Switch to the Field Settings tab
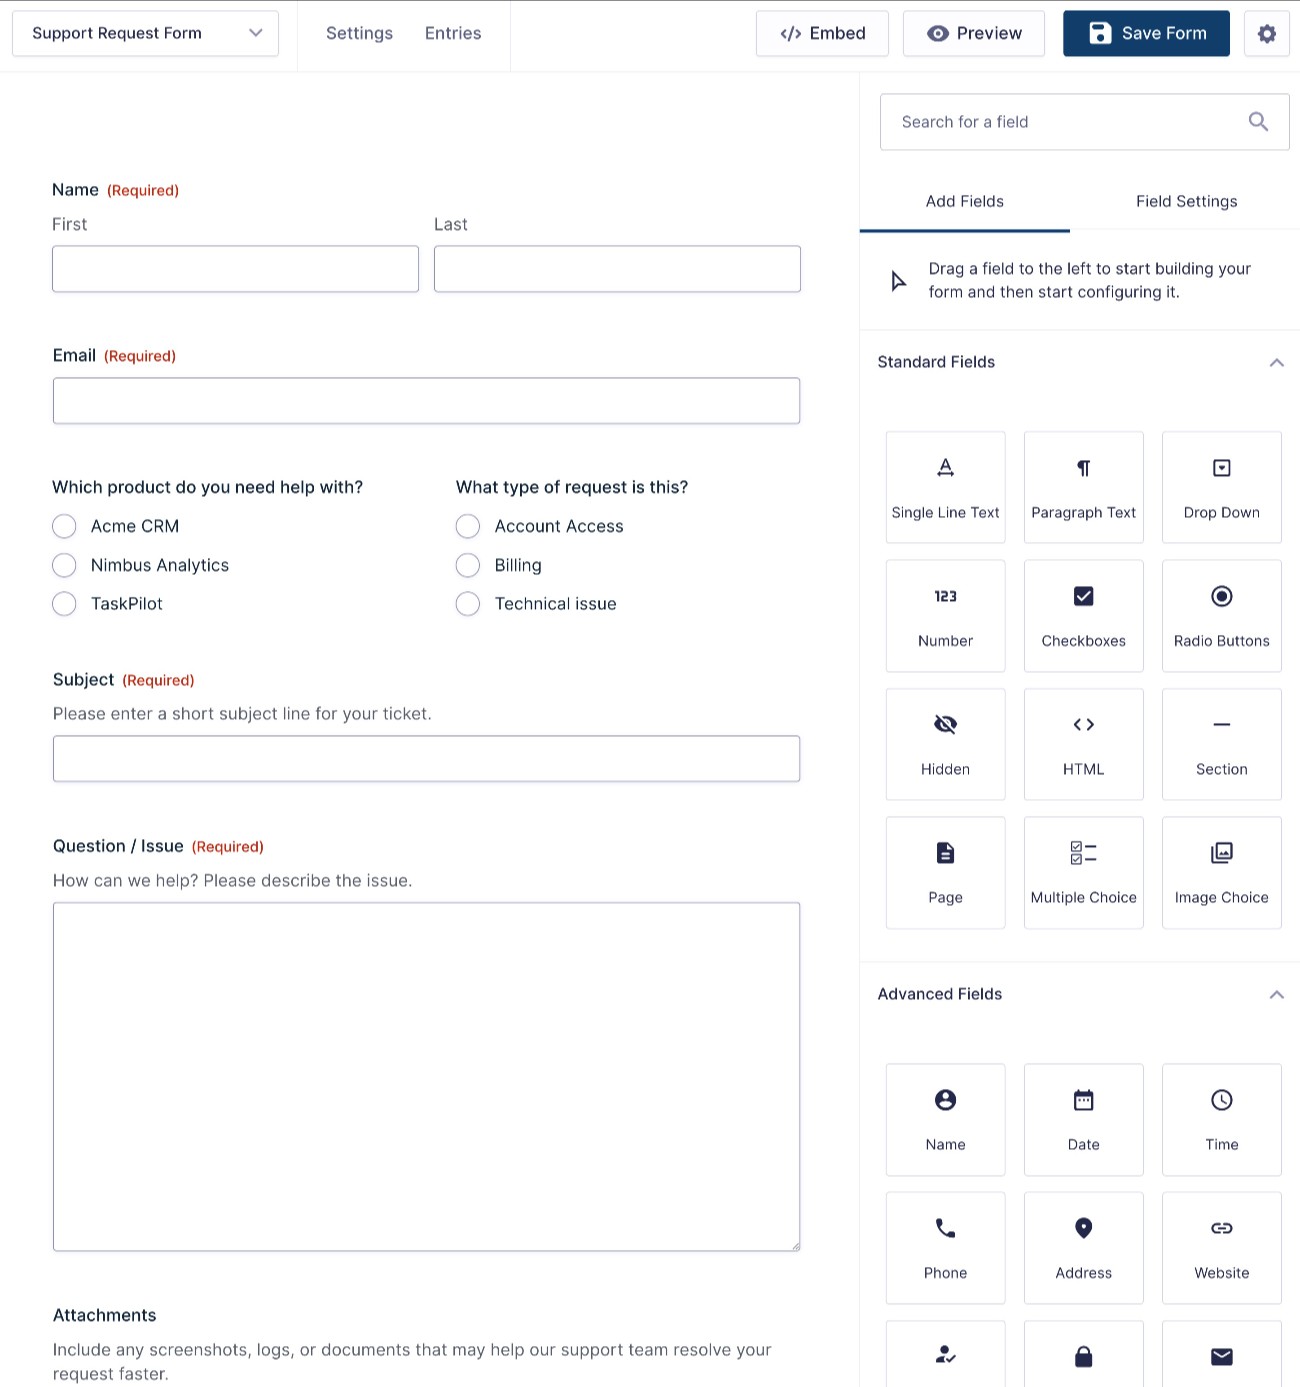The height and width of the screenshot is (1387, 1300). click(1186, 201)
